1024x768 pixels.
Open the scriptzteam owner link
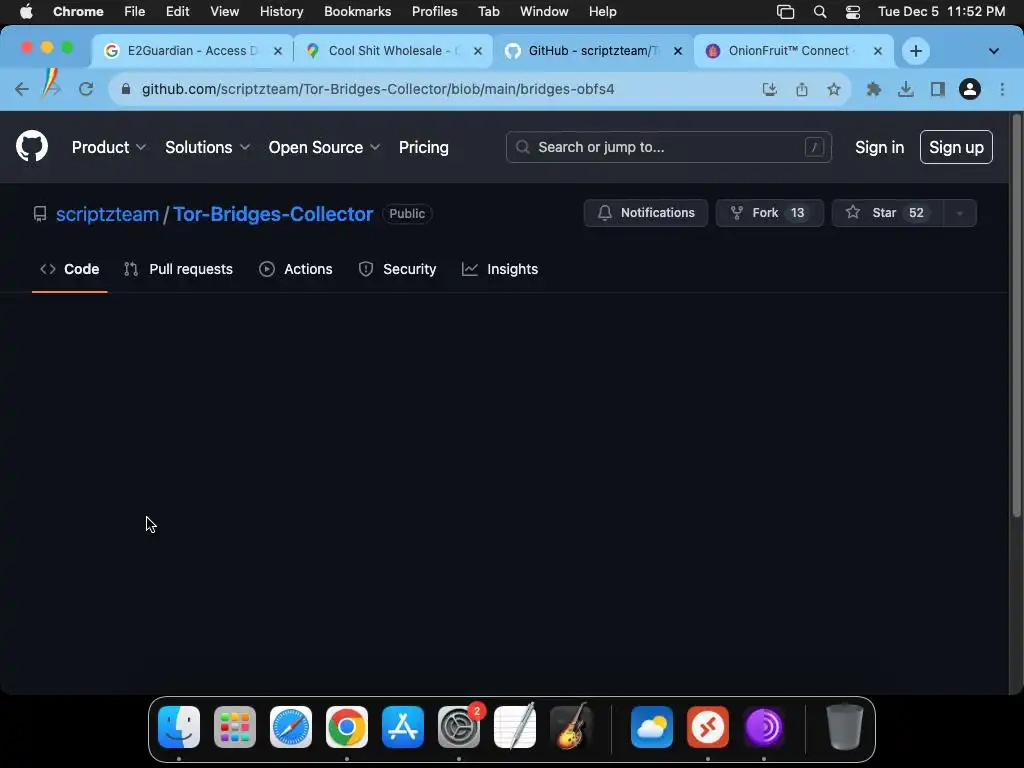click(x=107, y=214)
